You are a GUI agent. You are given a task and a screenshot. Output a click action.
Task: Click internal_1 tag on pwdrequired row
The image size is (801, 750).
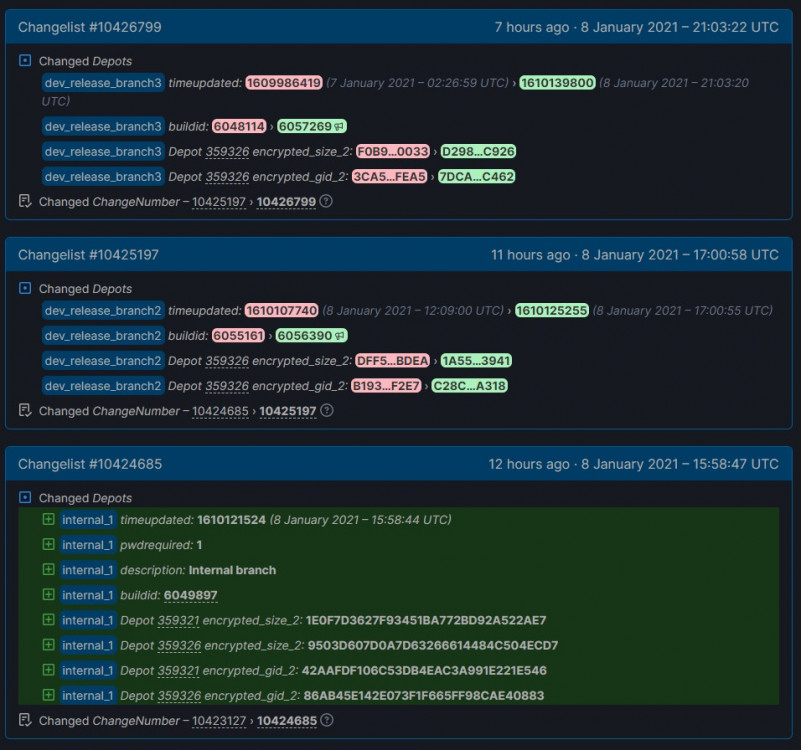[88, 545]
